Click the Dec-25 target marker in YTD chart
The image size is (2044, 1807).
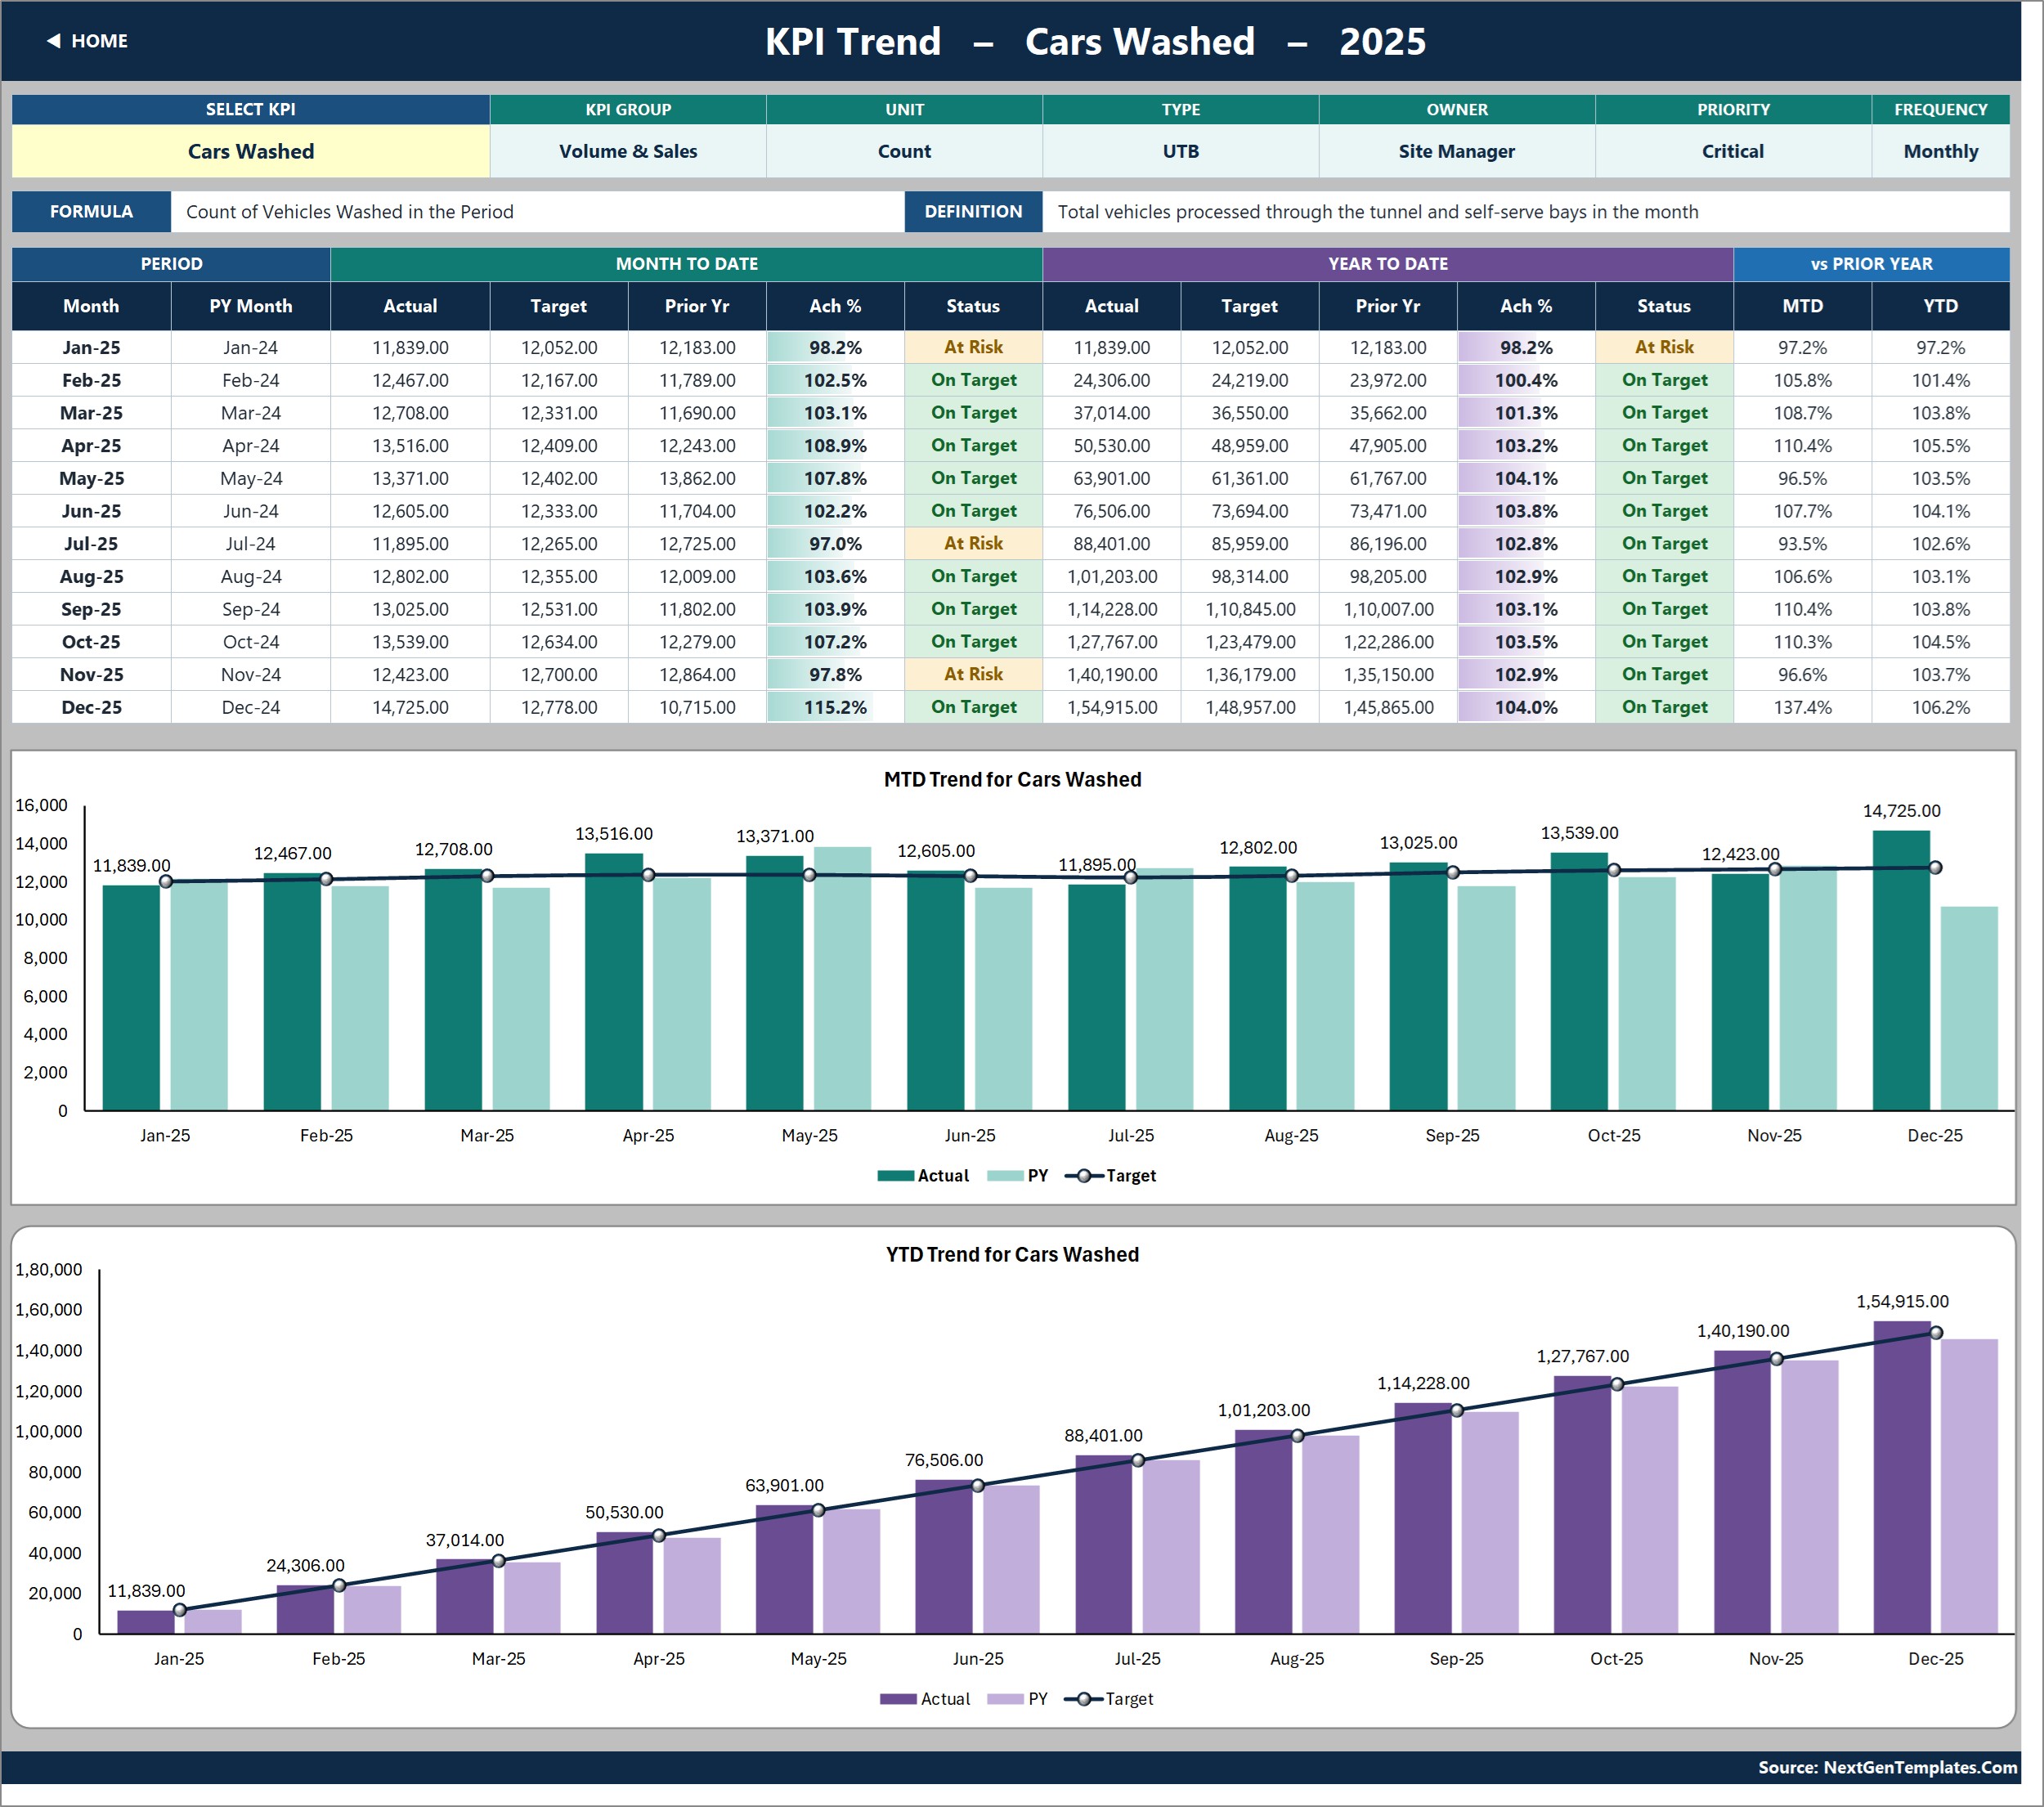coord(1936,1333)
